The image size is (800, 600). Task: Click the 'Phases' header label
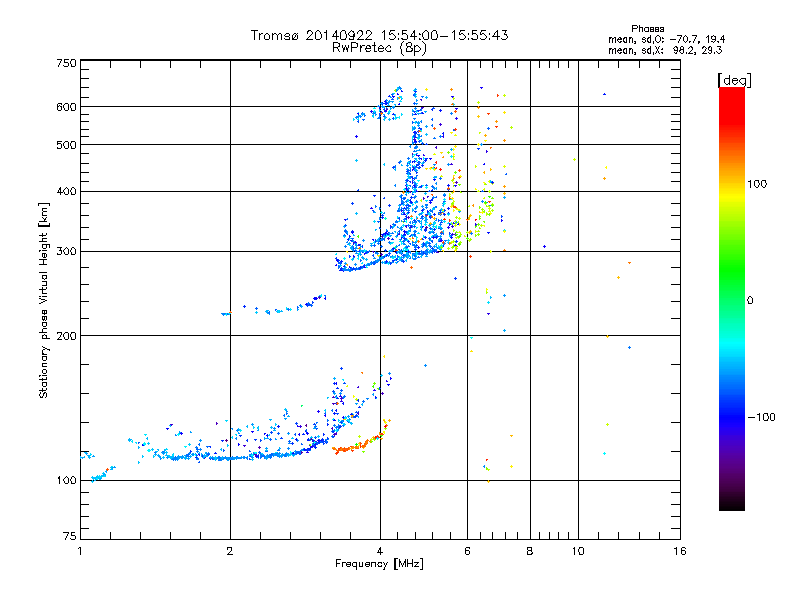point(647,29)
